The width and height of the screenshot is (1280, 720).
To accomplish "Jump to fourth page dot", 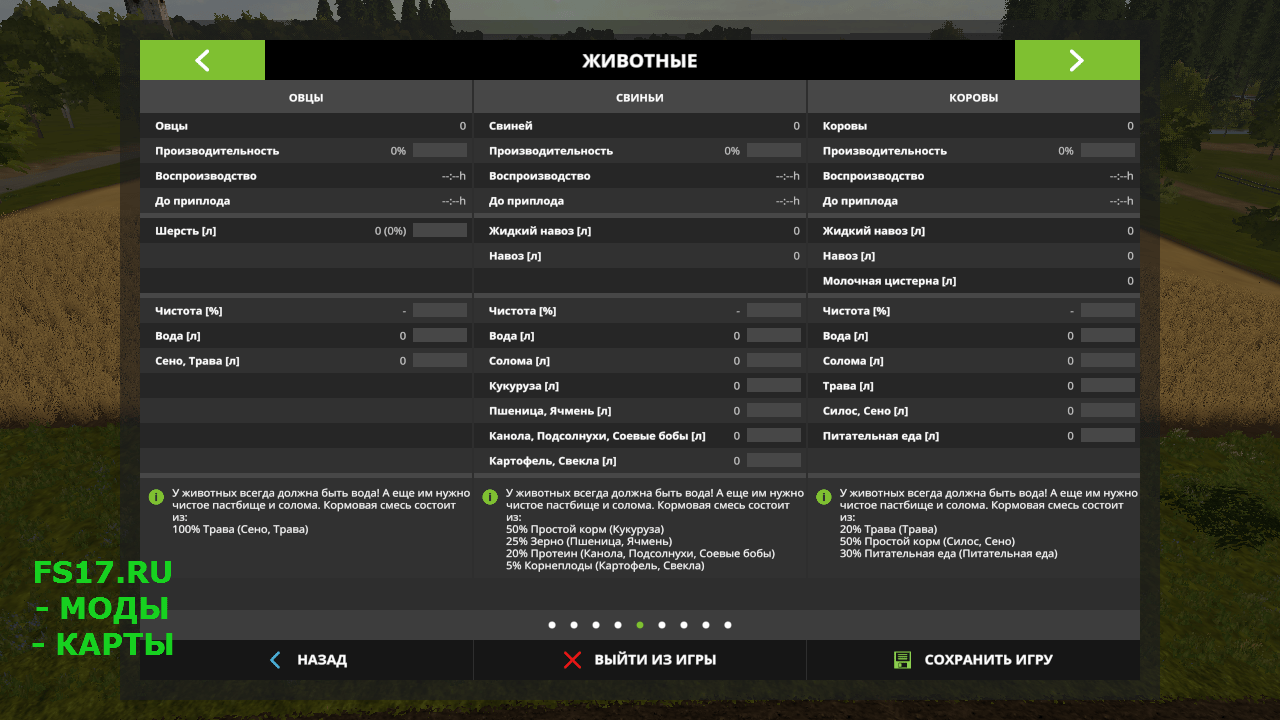I will 618,625.
